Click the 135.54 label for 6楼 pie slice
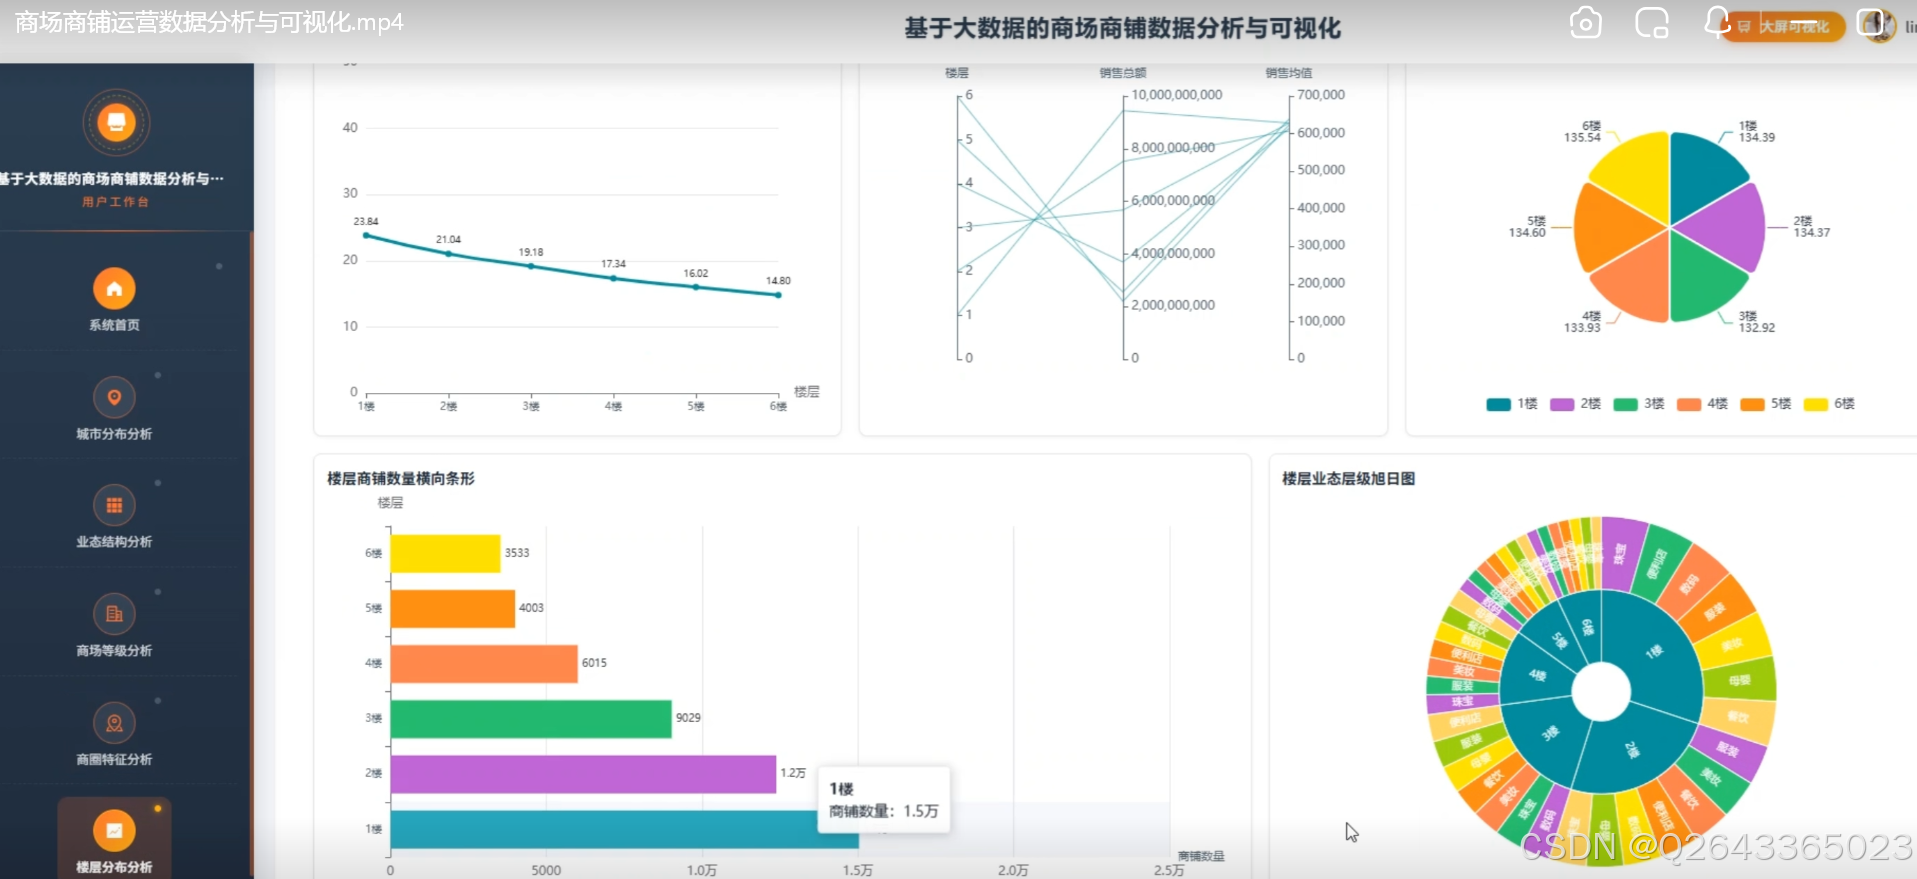Viewport: 1917px width, 879px height. tap(1582, 138)
